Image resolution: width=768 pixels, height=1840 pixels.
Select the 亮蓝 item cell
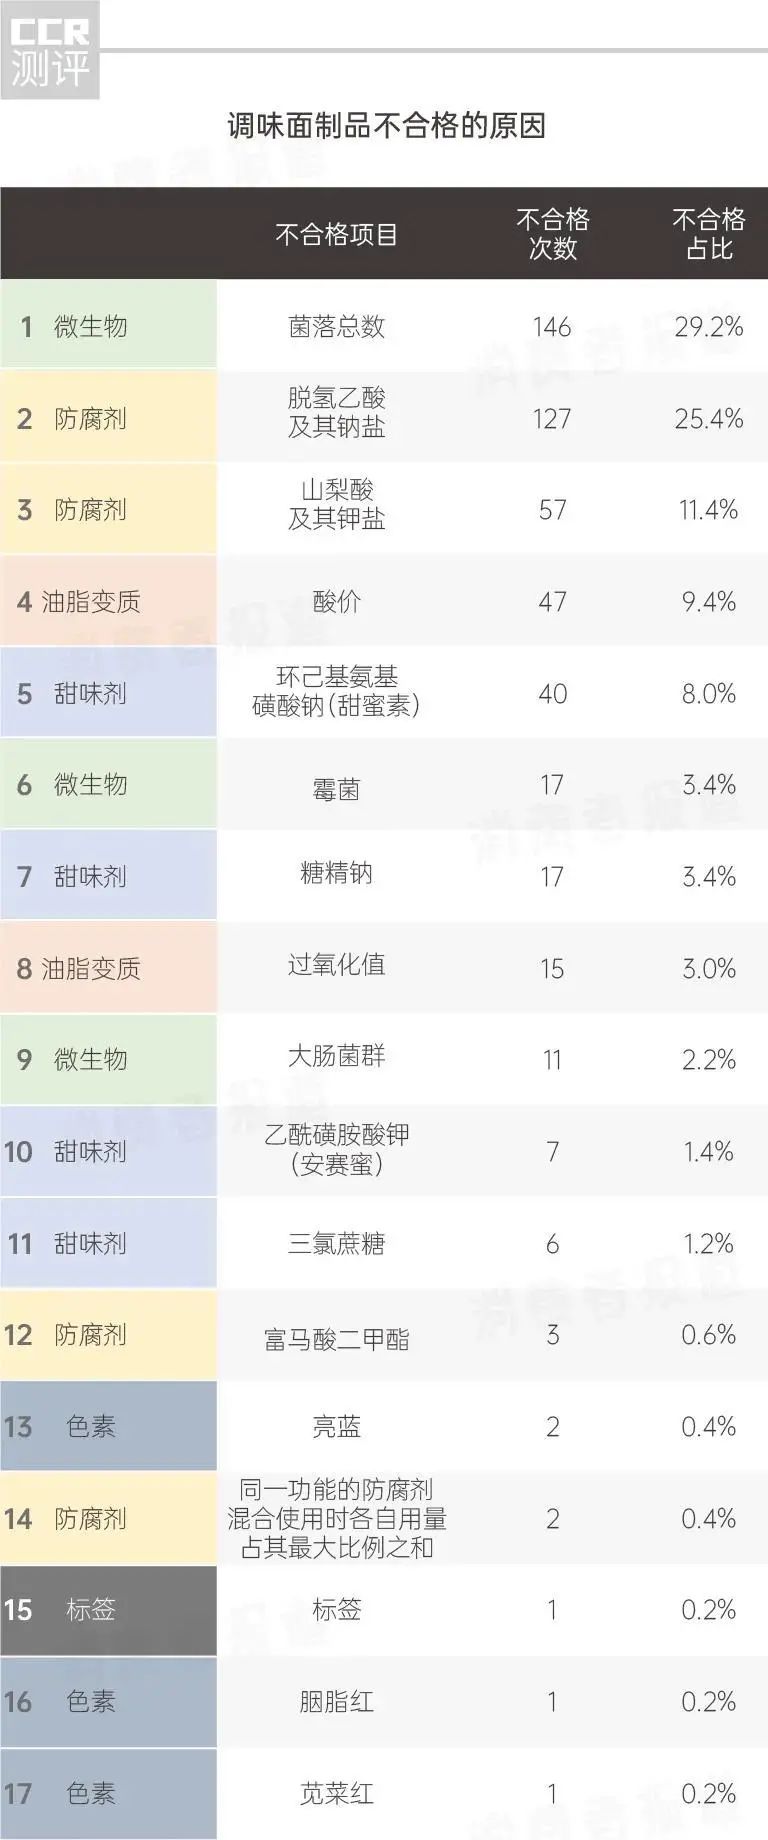point(336,1427)
